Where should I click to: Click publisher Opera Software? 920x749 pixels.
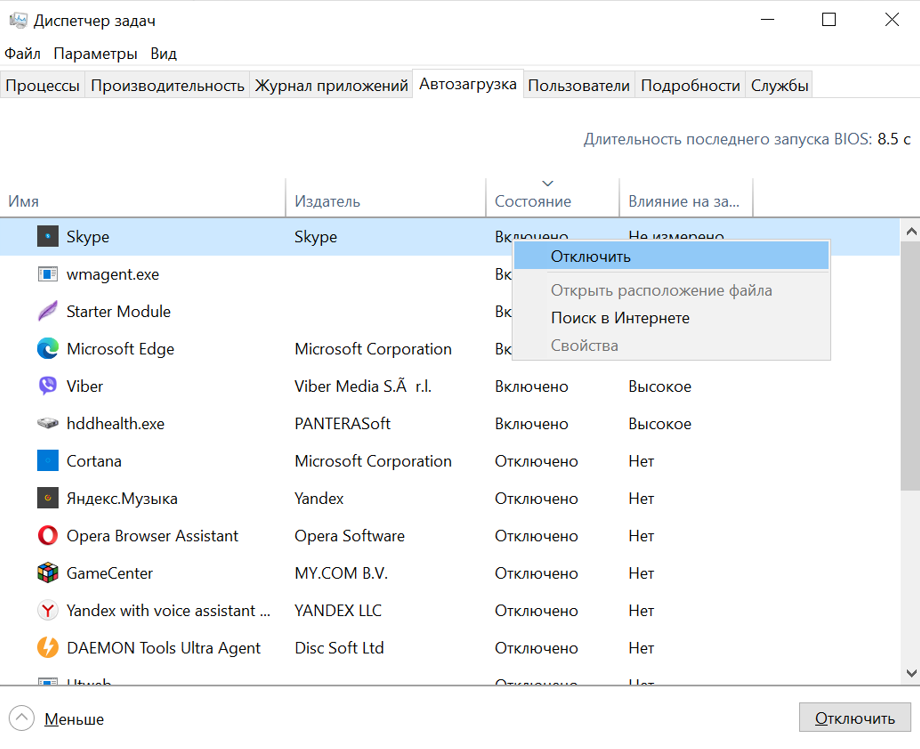tap(349, 536)
